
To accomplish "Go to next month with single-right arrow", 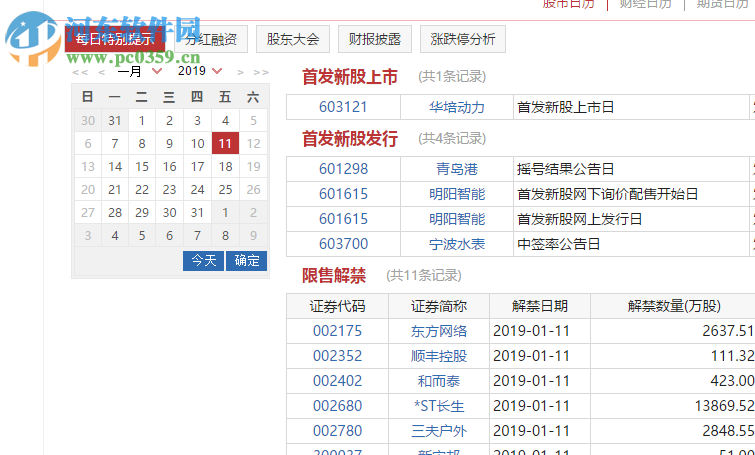I will tap(240, 72).
